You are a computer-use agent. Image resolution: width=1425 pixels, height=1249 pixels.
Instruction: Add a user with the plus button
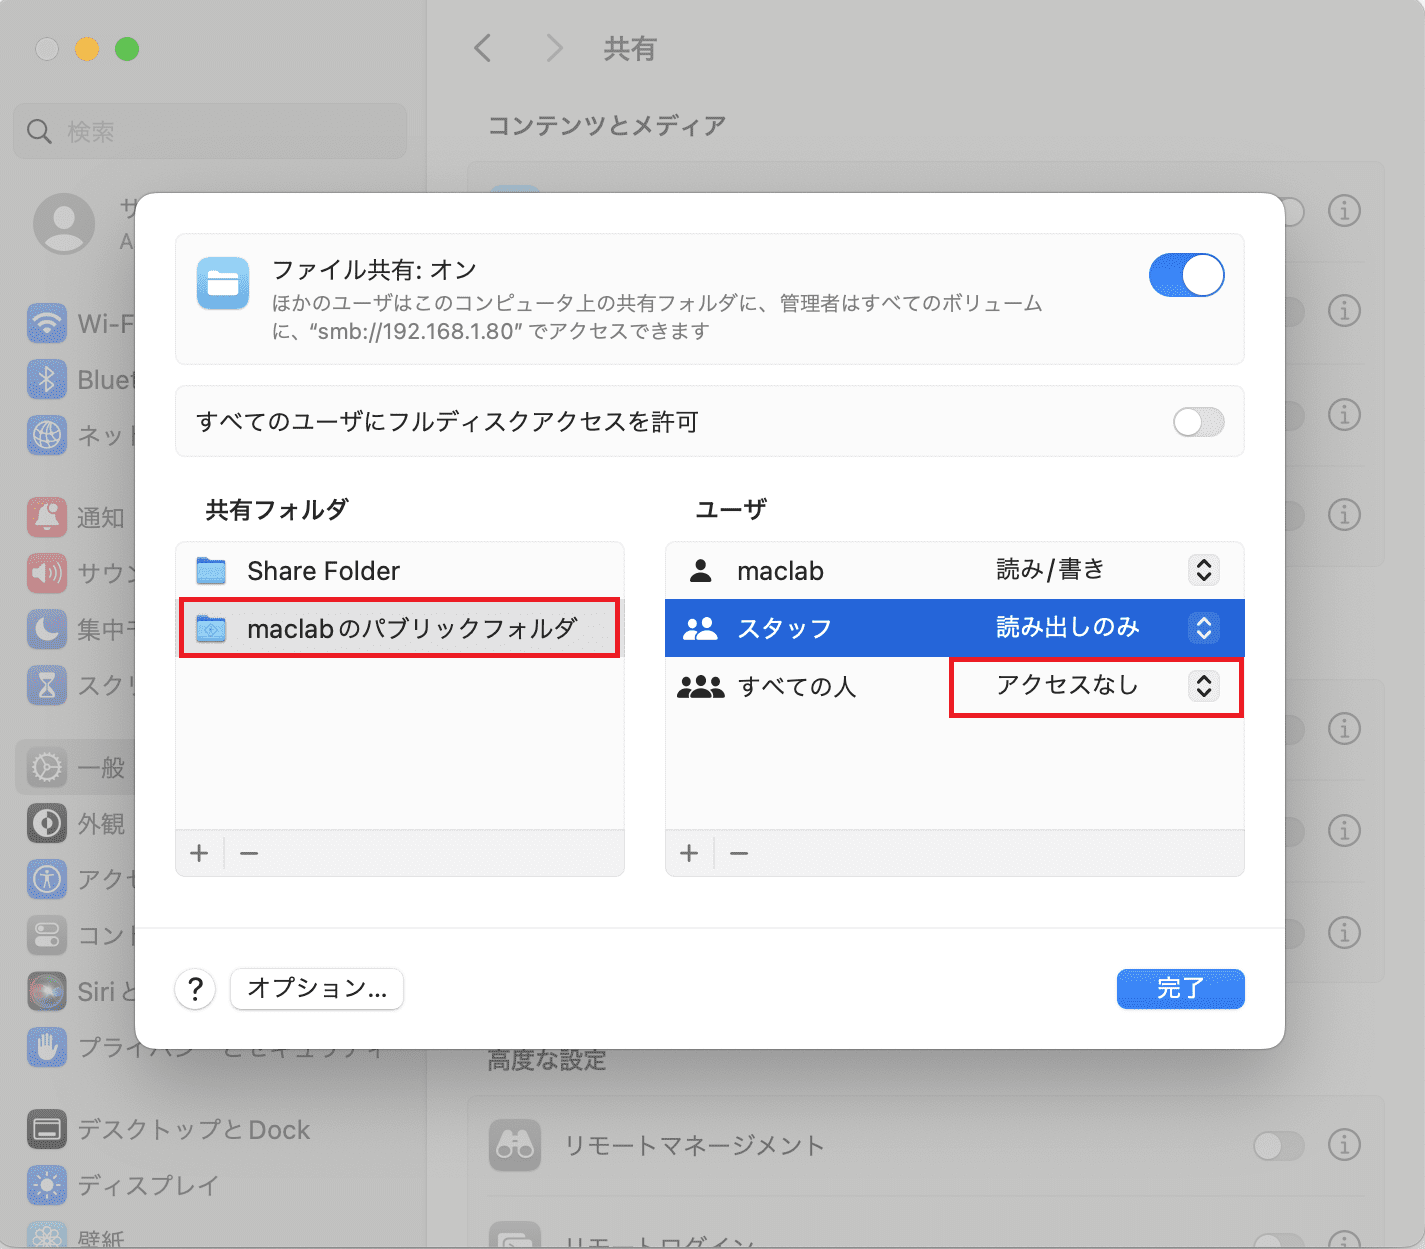689,853
